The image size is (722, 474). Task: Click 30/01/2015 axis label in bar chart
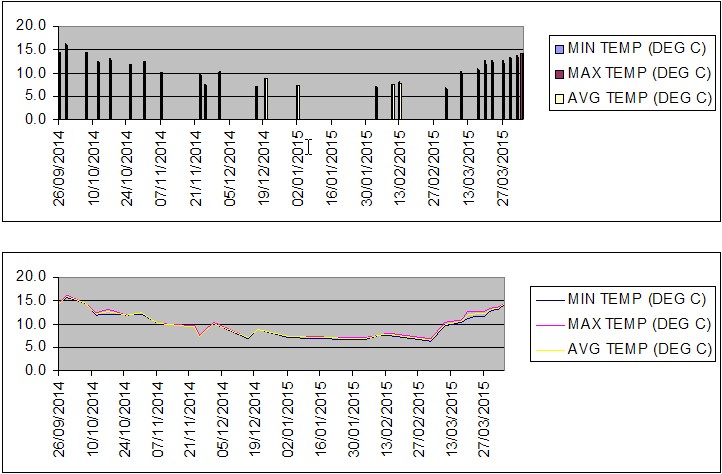[x=367, y=168]
